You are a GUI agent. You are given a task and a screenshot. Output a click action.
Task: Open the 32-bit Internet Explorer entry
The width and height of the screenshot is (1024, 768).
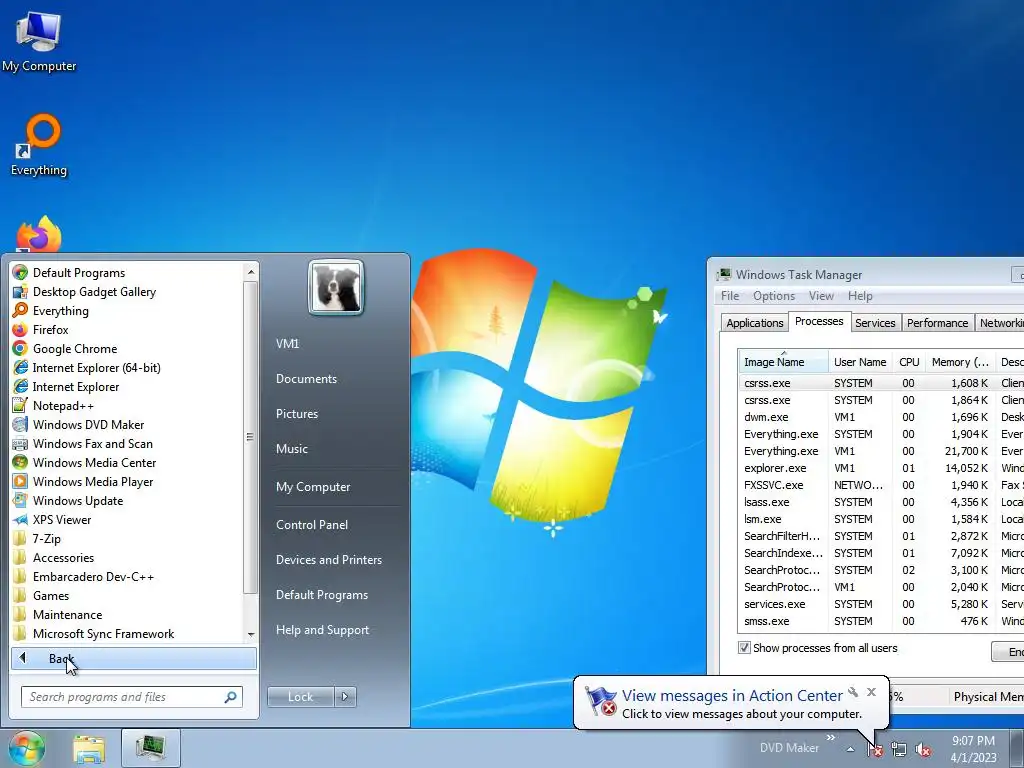coord(76,387)
